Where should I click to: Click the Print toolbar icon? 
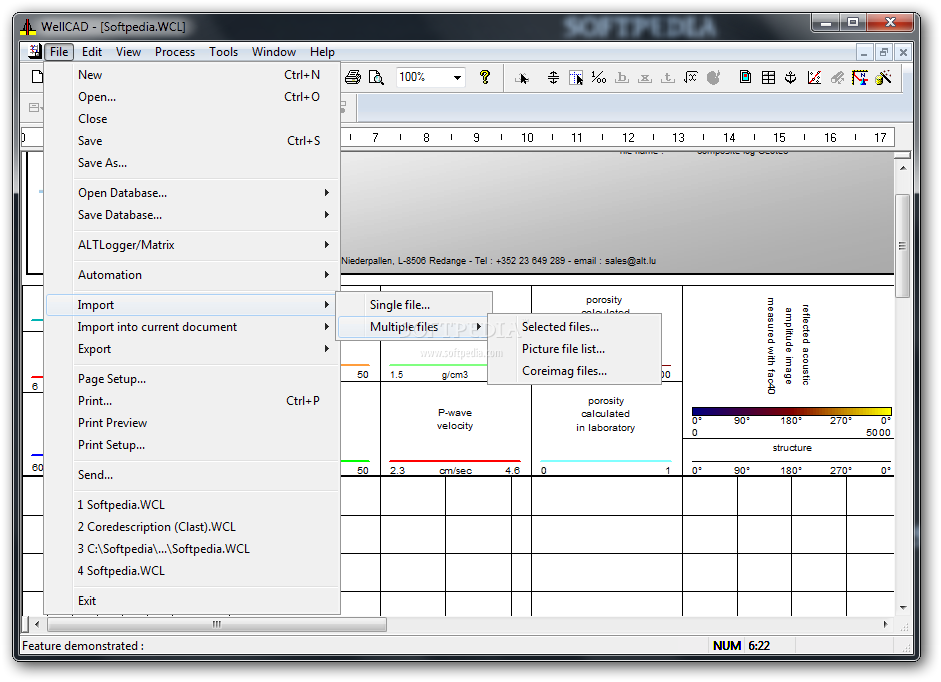(353, 77)
